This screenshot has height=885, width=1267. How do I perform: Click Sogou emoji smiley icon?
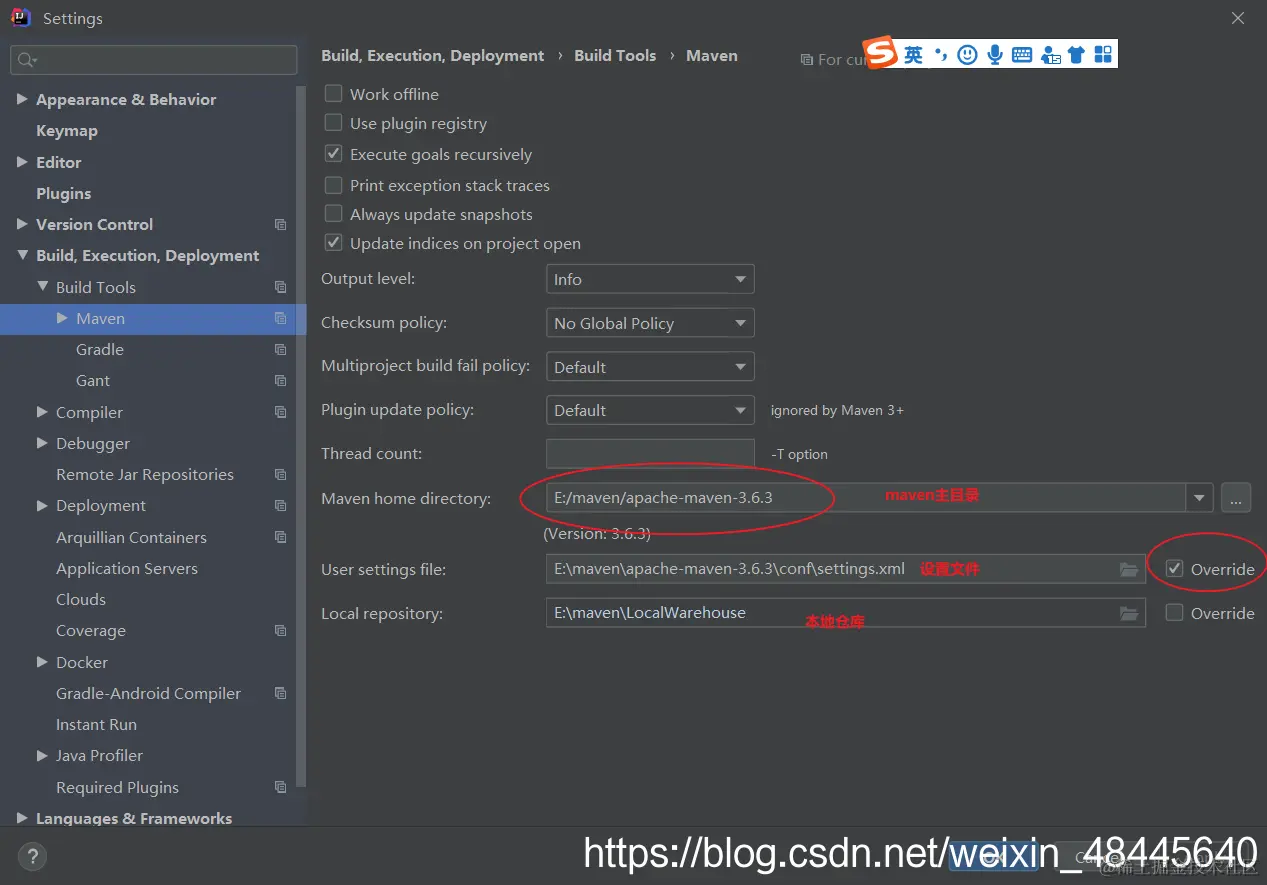point(967,55)
